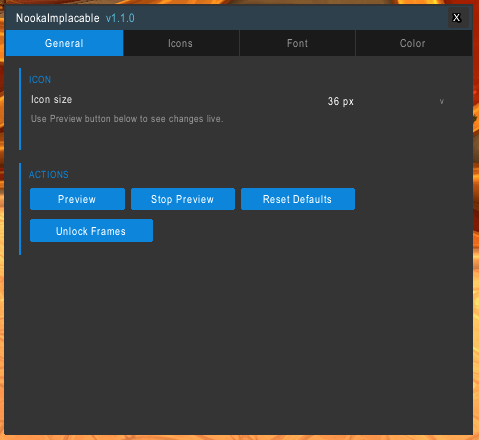Image resolution: width=479 pixels, height=440 pixels.
Task: Click the Use Preview button hint text
Action: click(127, 119)
